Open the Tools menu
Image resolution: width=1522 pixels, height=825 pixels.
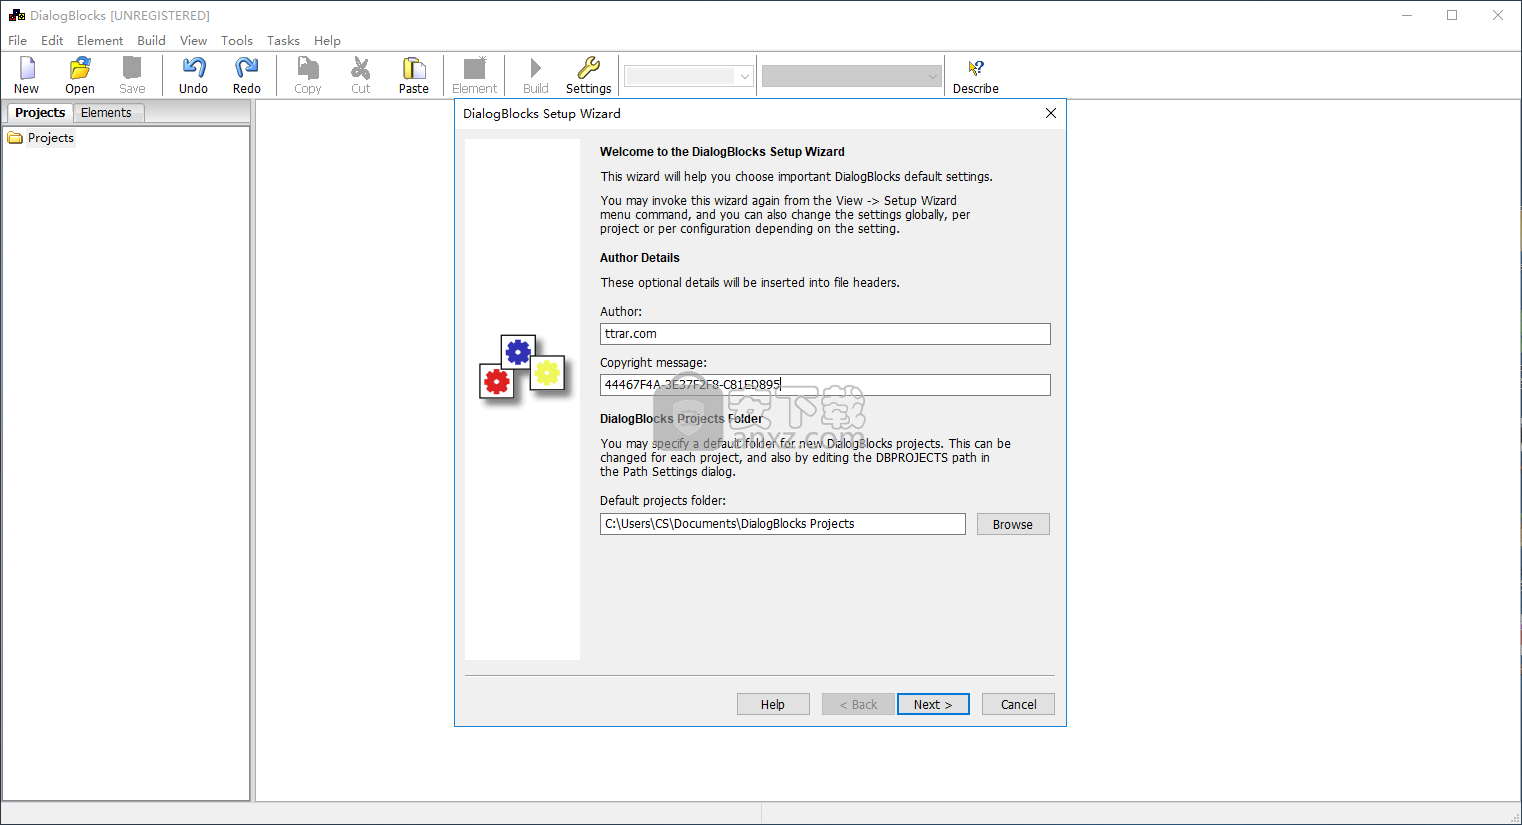point(237,41)
